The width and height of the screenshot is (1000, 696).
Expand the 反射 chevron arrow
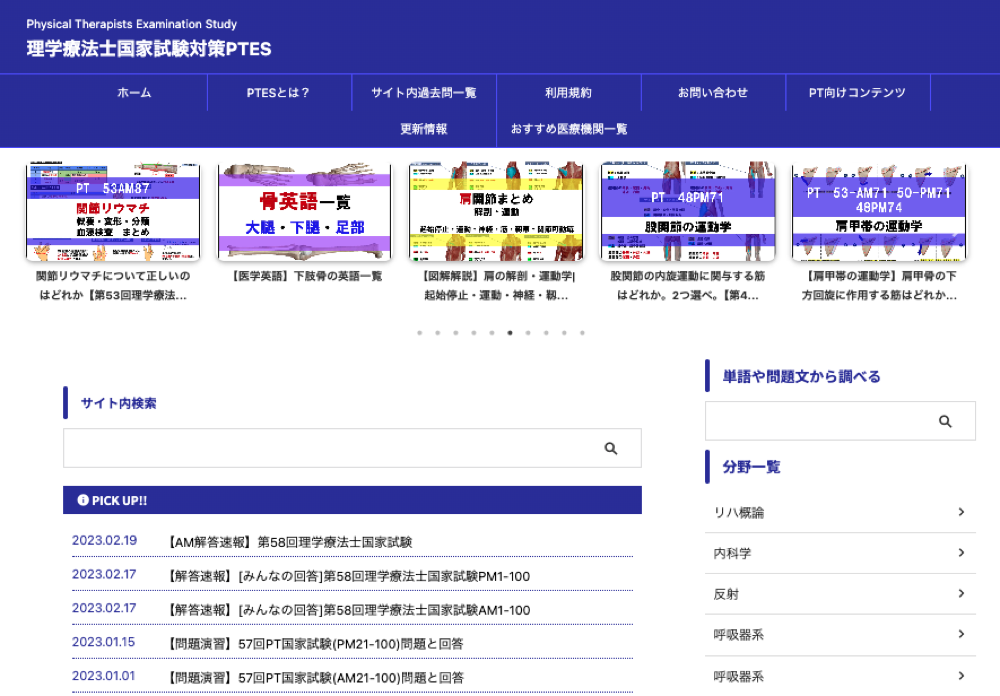[961, 593]
